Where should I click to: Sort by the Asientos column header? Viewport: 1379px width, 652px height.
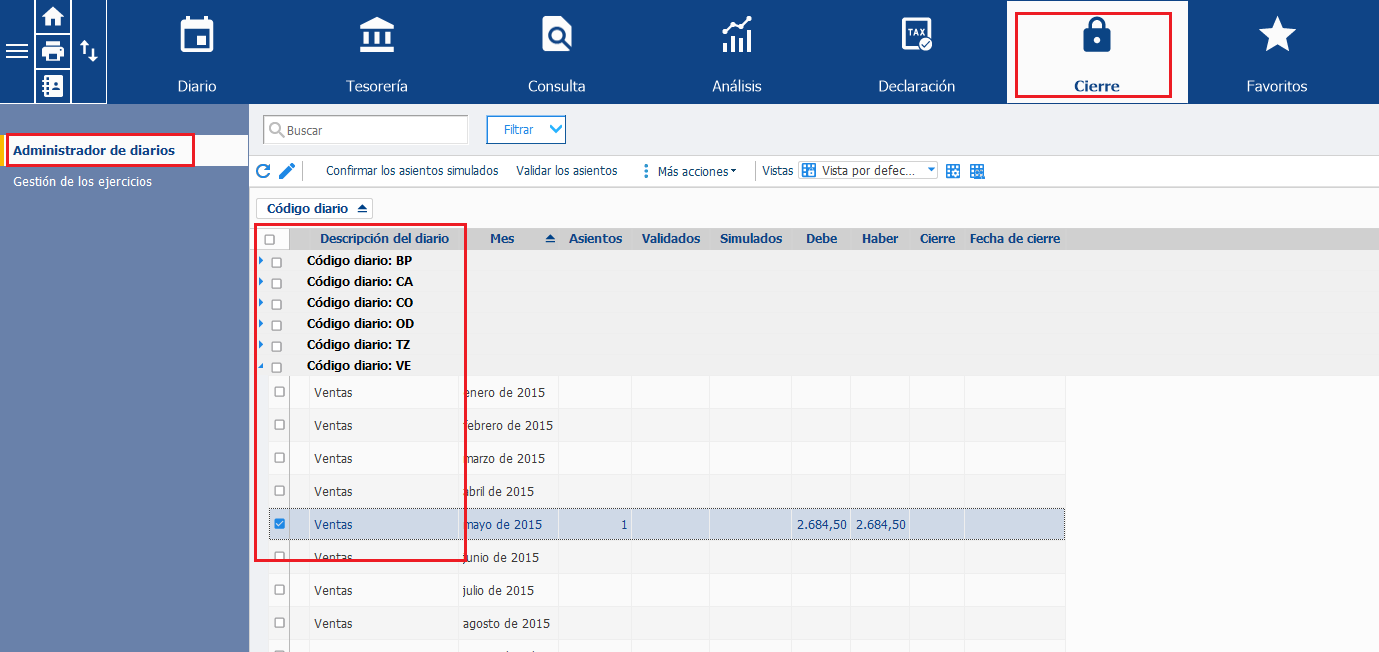(x=596, y=239)
